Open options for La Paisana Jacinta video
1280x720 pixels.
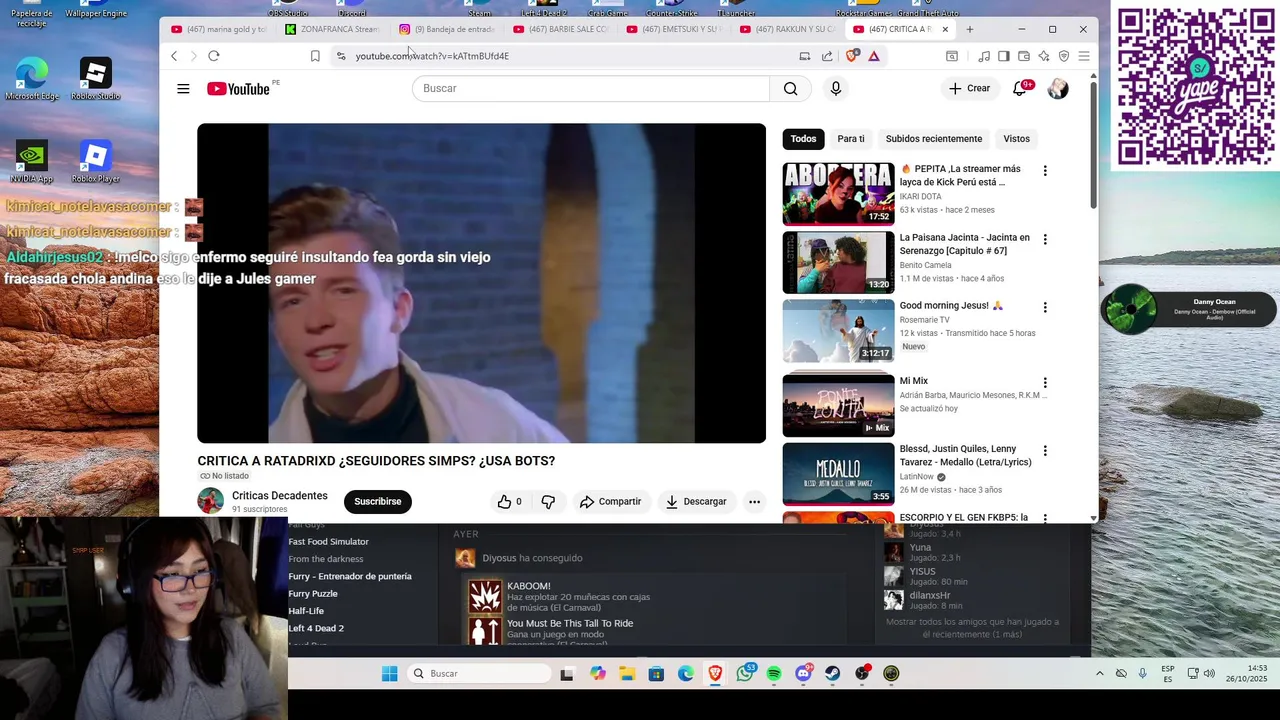1045,239
